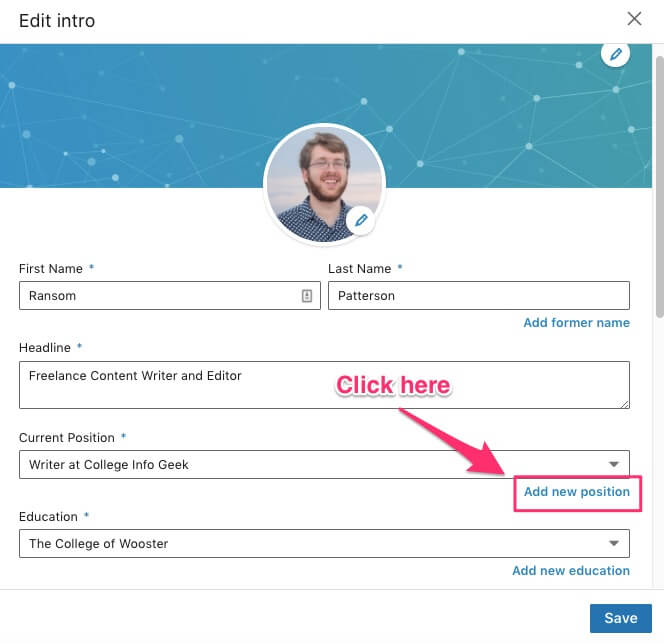Close the Edit intro dialog

click(x=634, y=19)
